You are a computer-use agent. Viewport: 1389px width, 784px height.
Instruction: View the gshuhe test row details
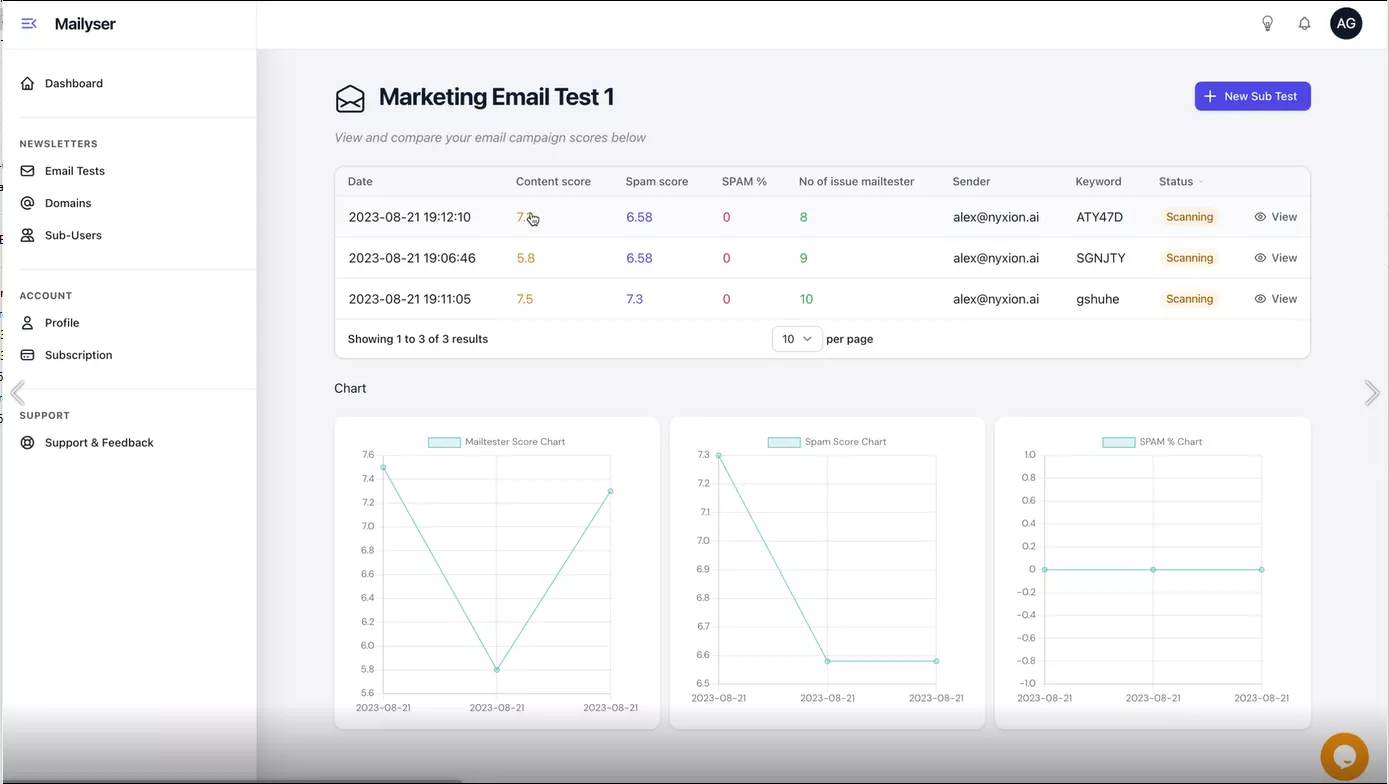(x=1275, y=299)
